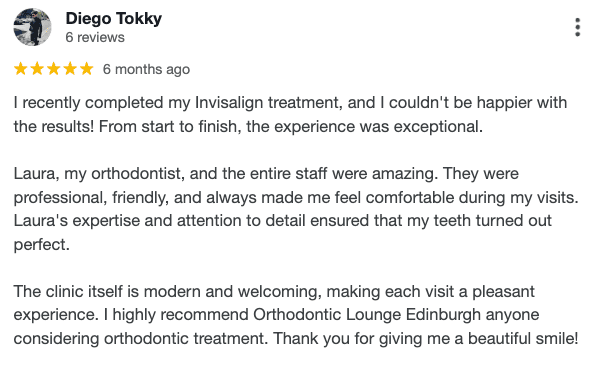Image resolution: width=596 pixels, height=366 pixels.
Task: Click the "Orthodontic Lounge Edinburgh" name
Action: coord(367,315)
